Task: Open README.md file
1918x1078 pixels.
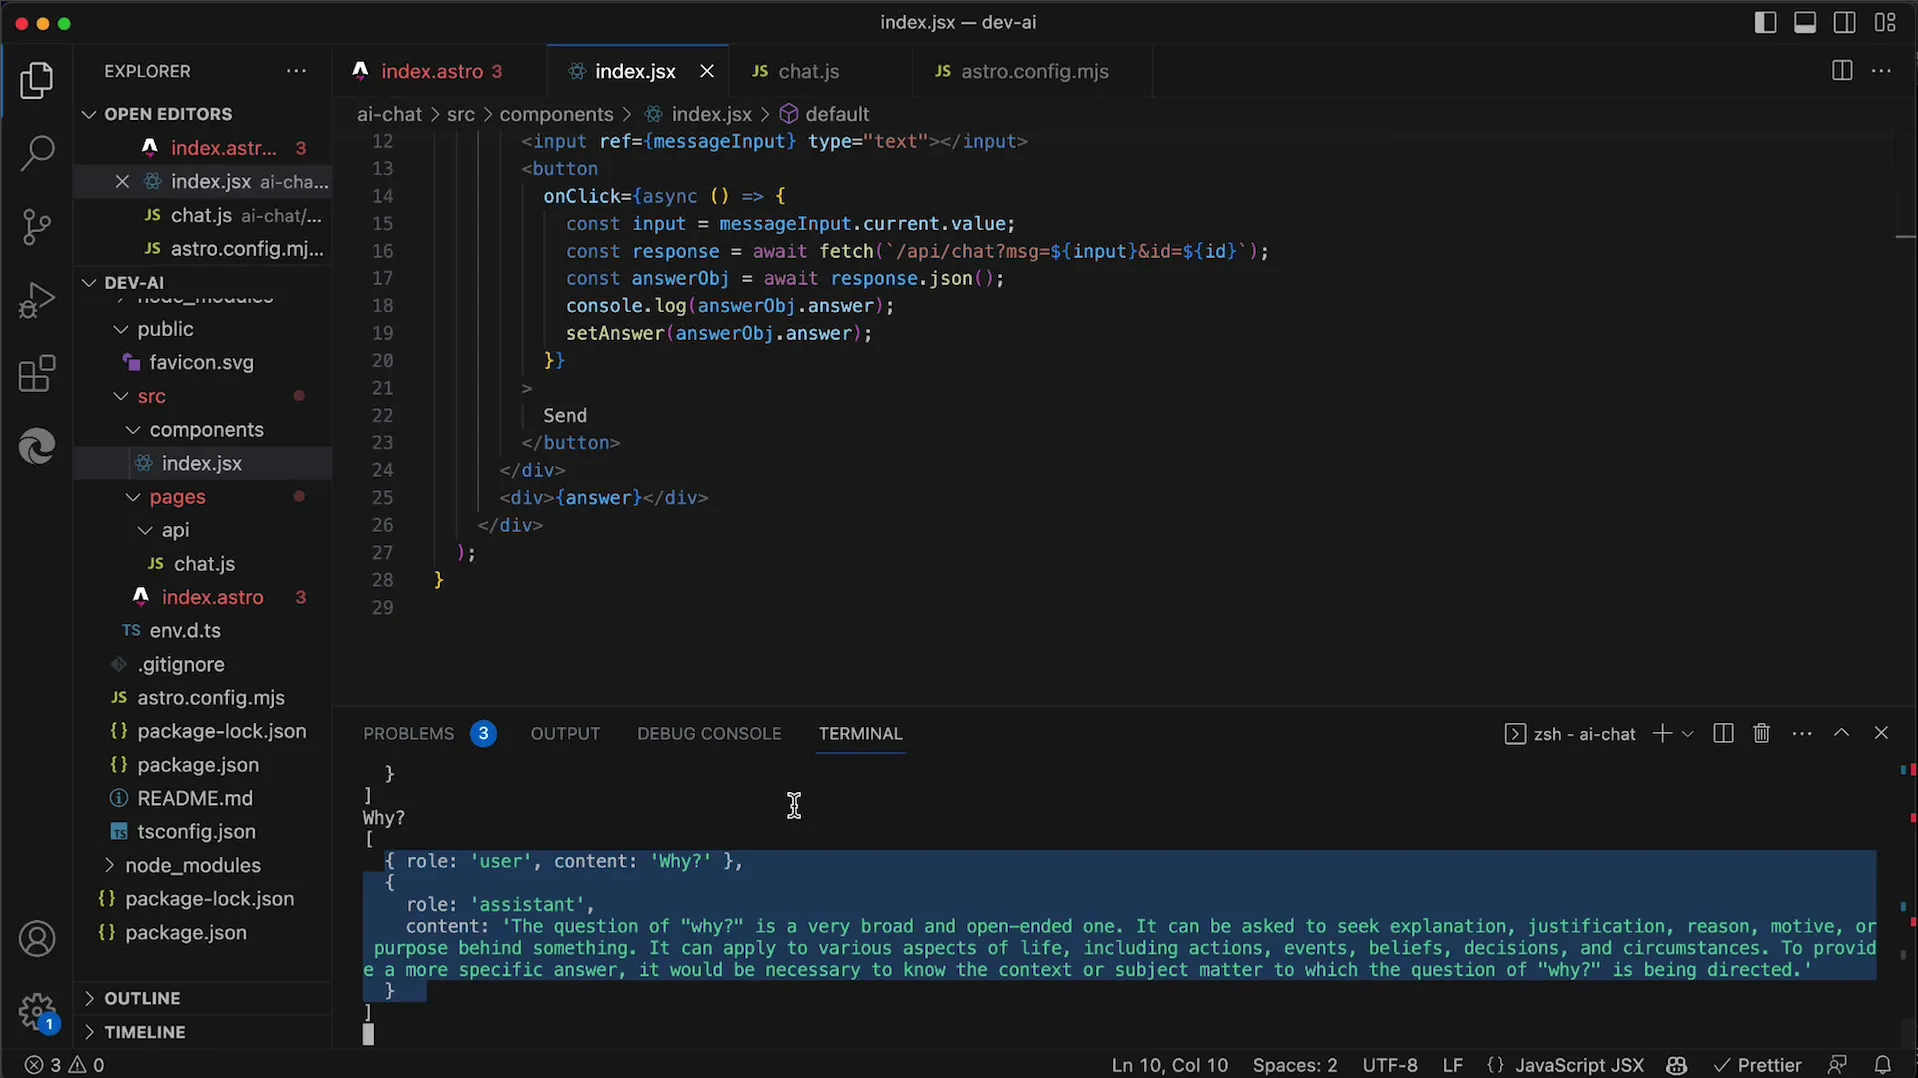Action: click(194, 798)
